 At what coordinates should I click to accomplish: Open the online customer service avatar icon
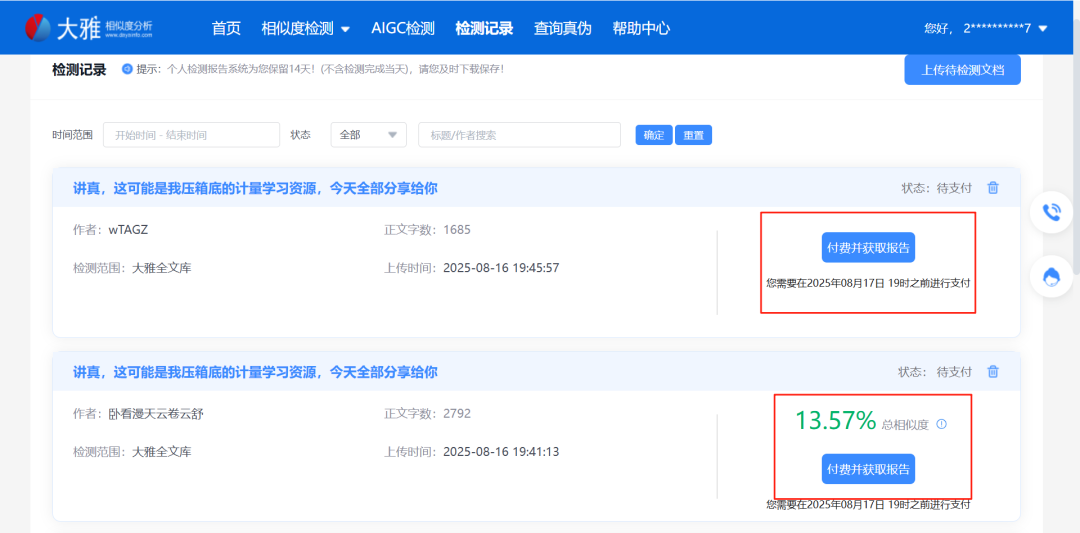(x=1051, y=277)
